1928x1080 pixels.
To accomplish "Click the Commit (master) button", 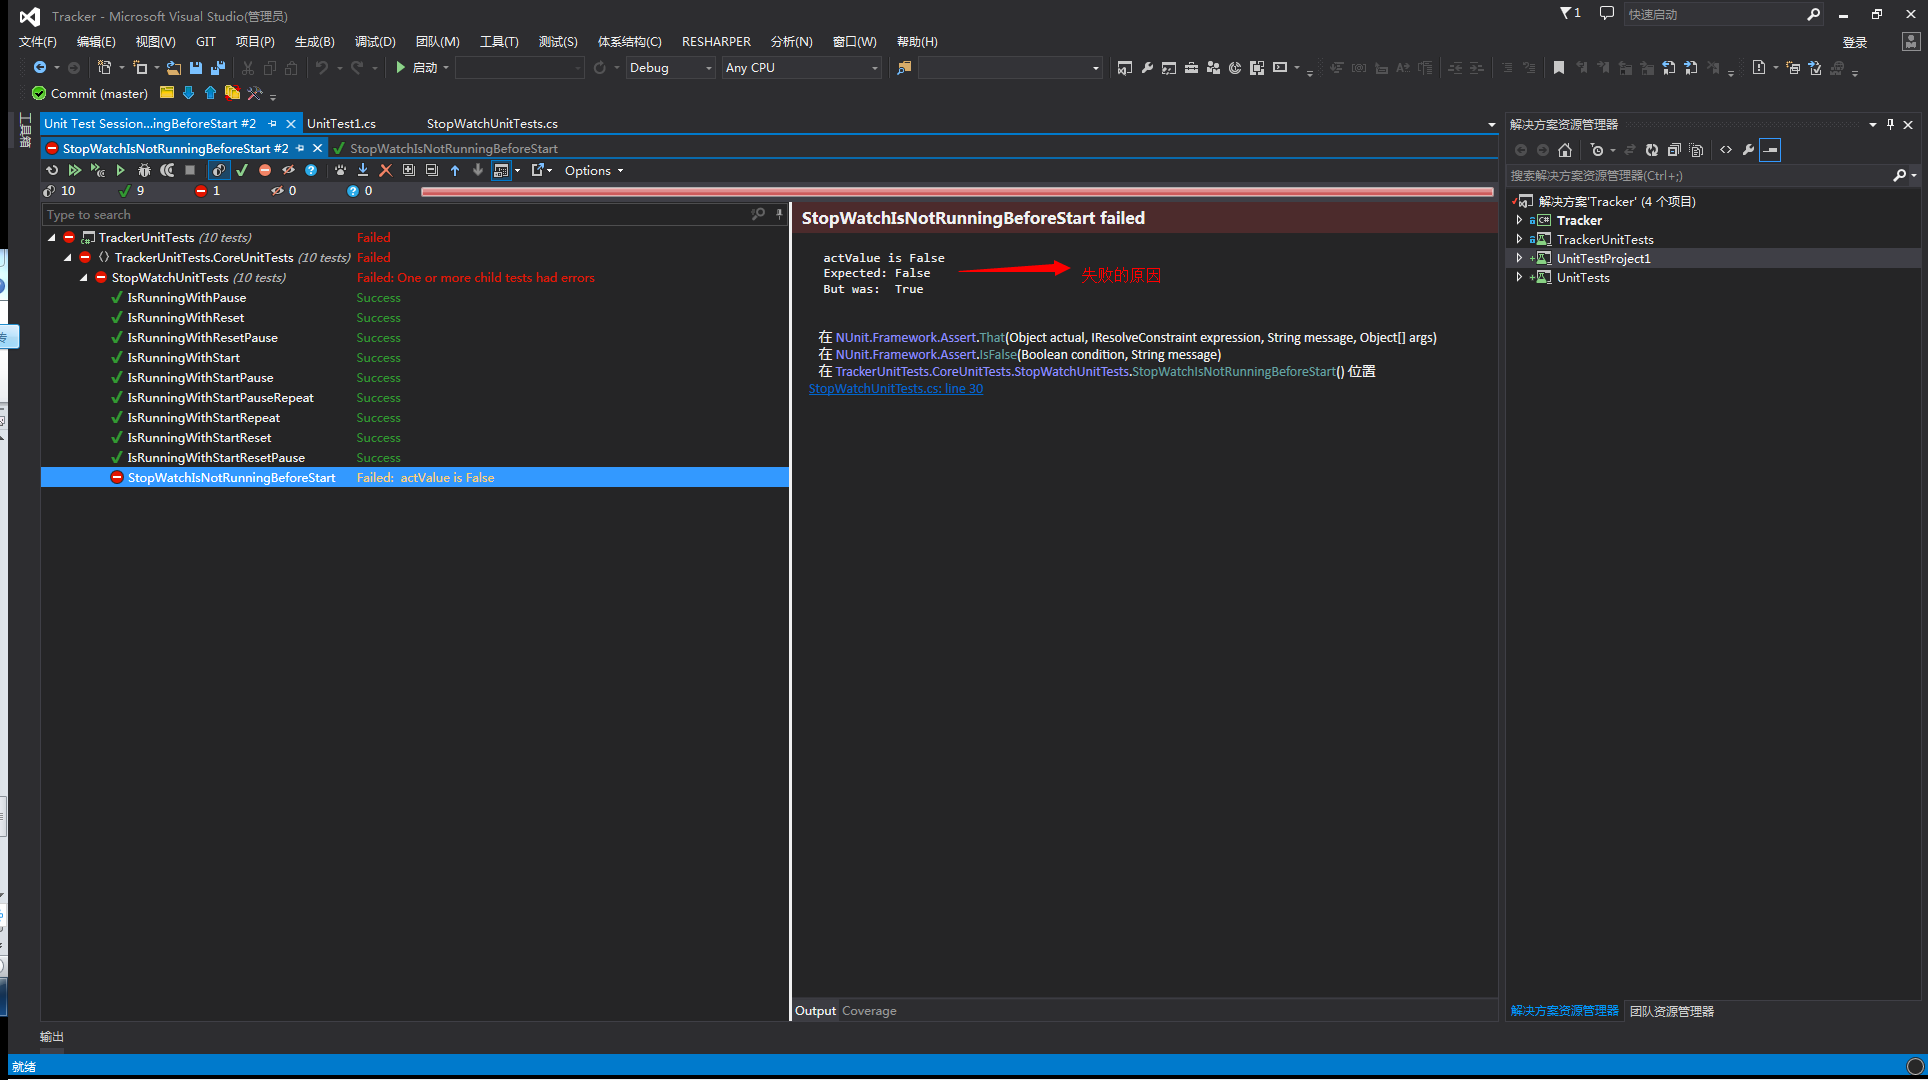I will tap(90, 93).
